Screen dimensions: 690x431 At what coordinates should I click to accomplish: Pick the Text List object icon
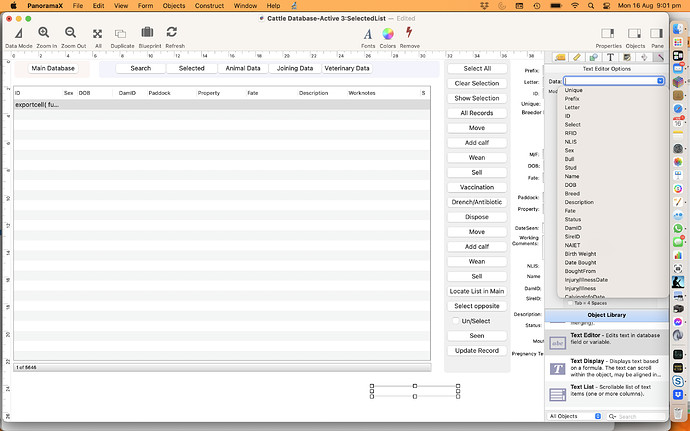558,394
